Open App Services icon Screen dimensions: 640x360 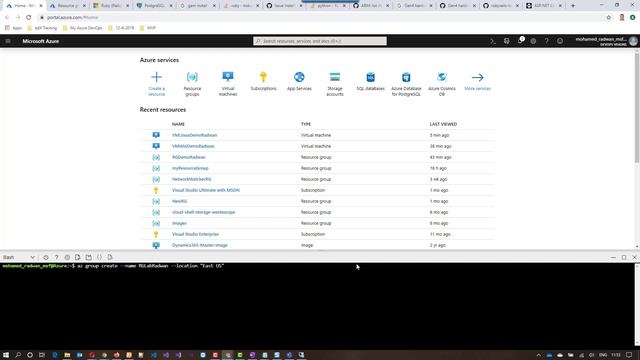tap(299, 77)
